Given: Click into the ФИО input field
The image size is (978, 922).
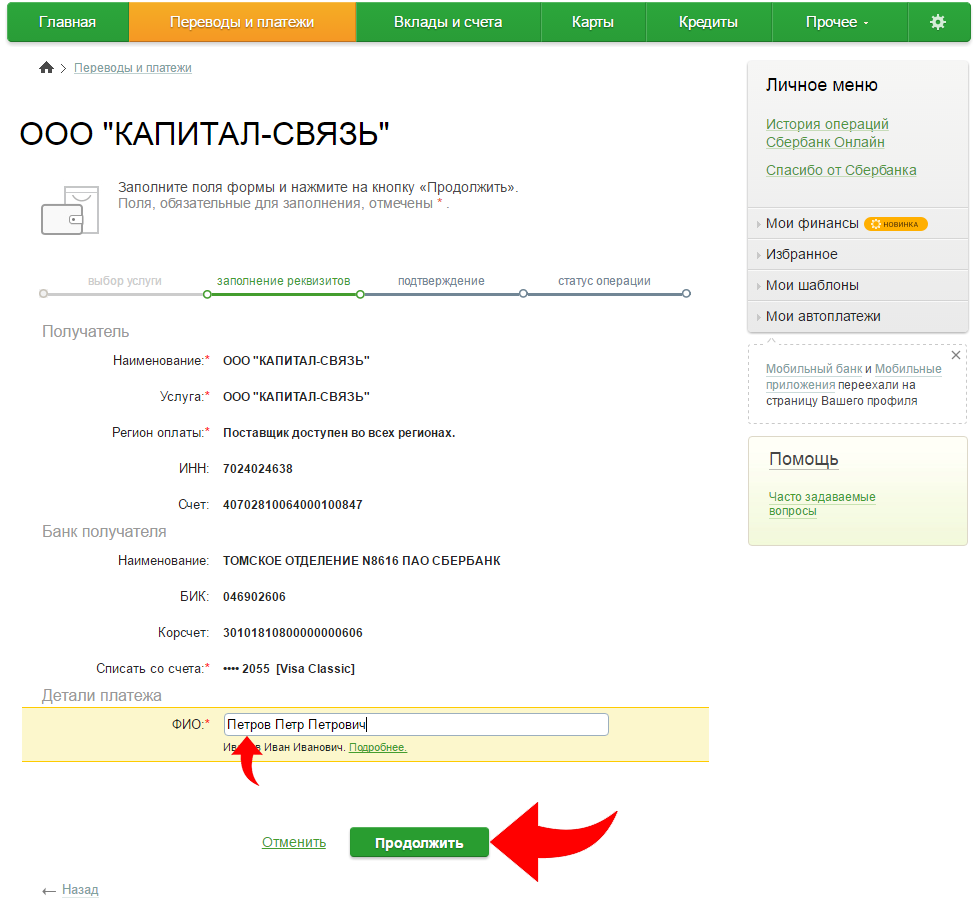Looking at the screenshot, I should (x=416, y=724).
